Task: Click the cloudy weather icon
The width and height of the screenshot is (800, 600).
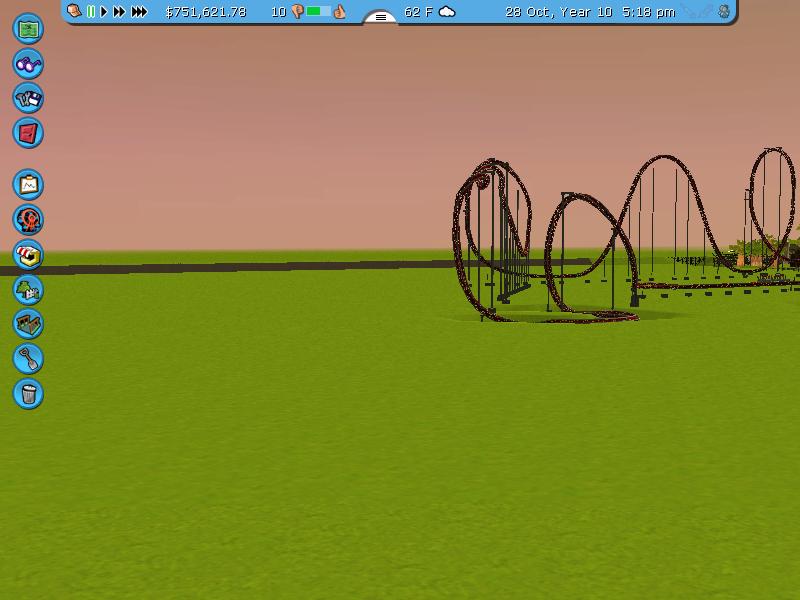Action: point(447,11)
